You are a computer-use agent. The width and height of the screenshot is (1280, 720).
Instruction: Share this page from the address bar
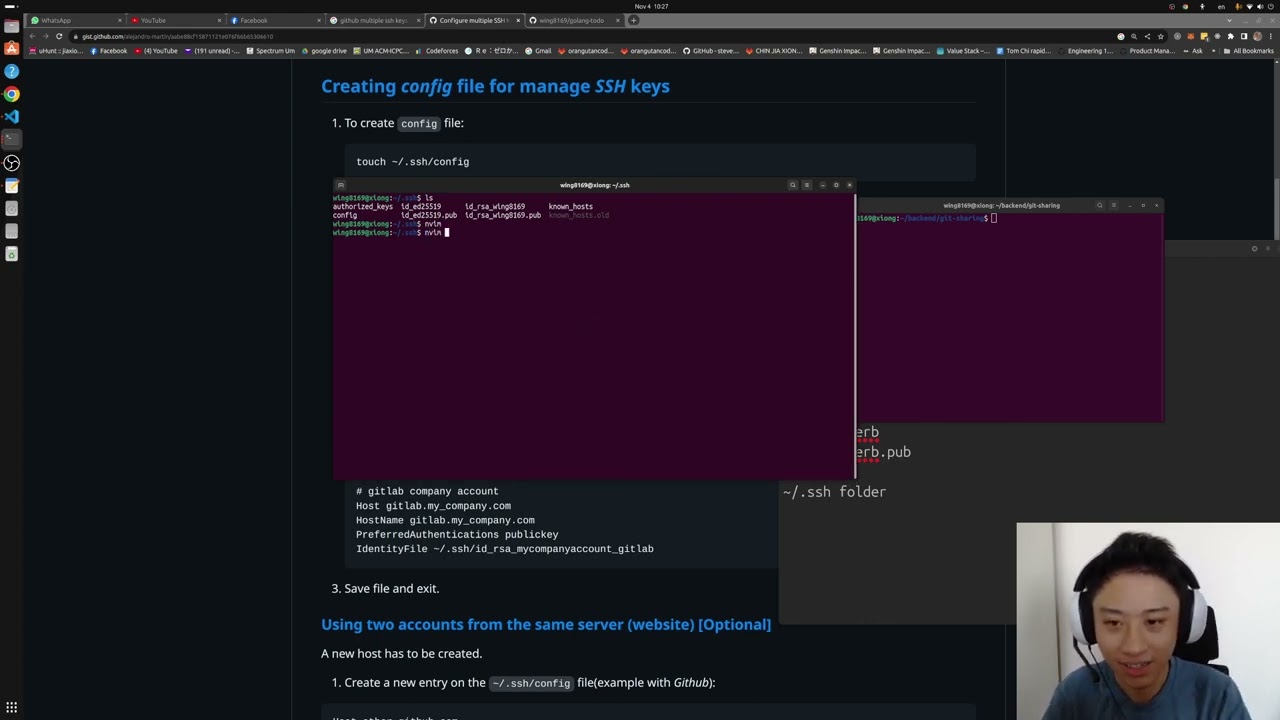pyautogui.click(x=1147, y=36)
